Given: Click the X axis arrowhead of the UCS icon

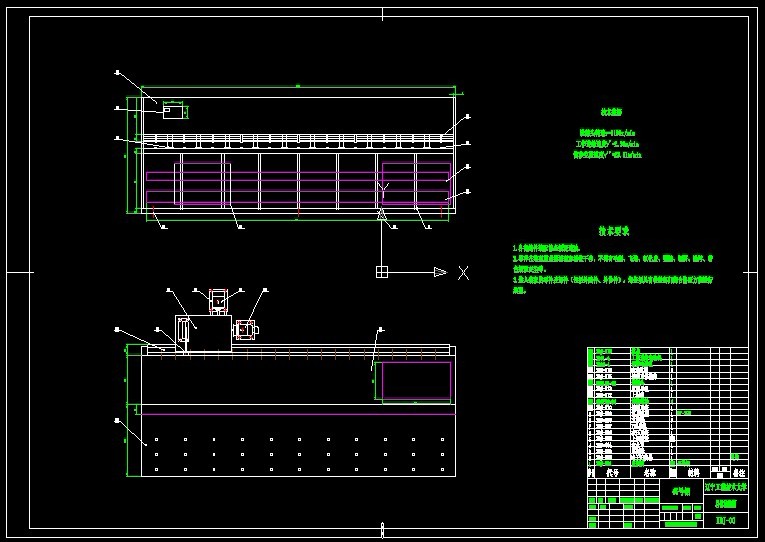Looking at the screenshot, I should pos(440,272).
